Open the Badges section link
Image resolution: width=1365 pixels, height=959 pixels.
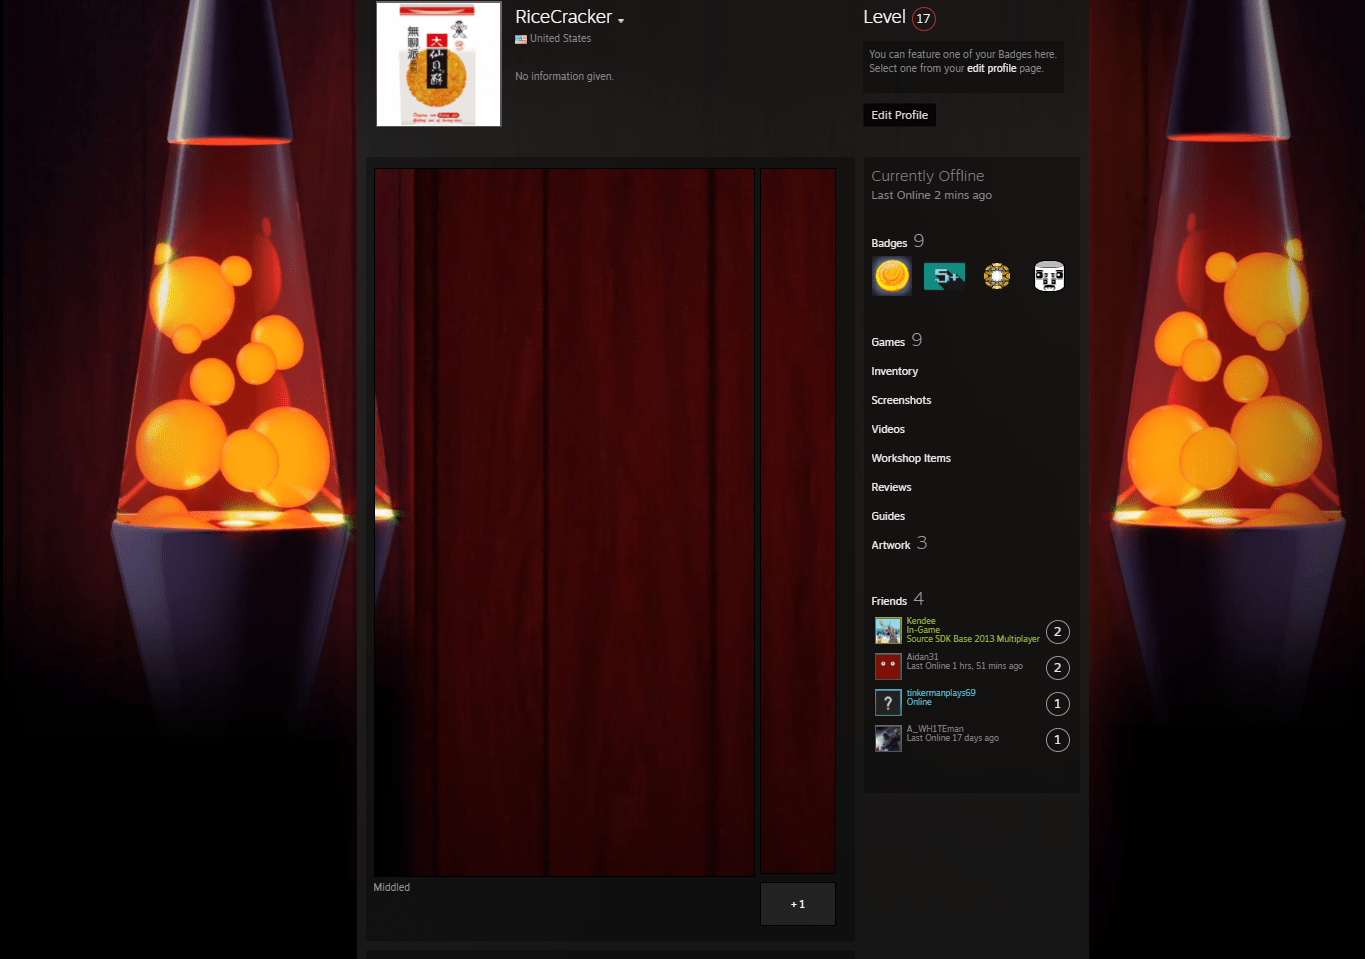(x=889, y=243)
